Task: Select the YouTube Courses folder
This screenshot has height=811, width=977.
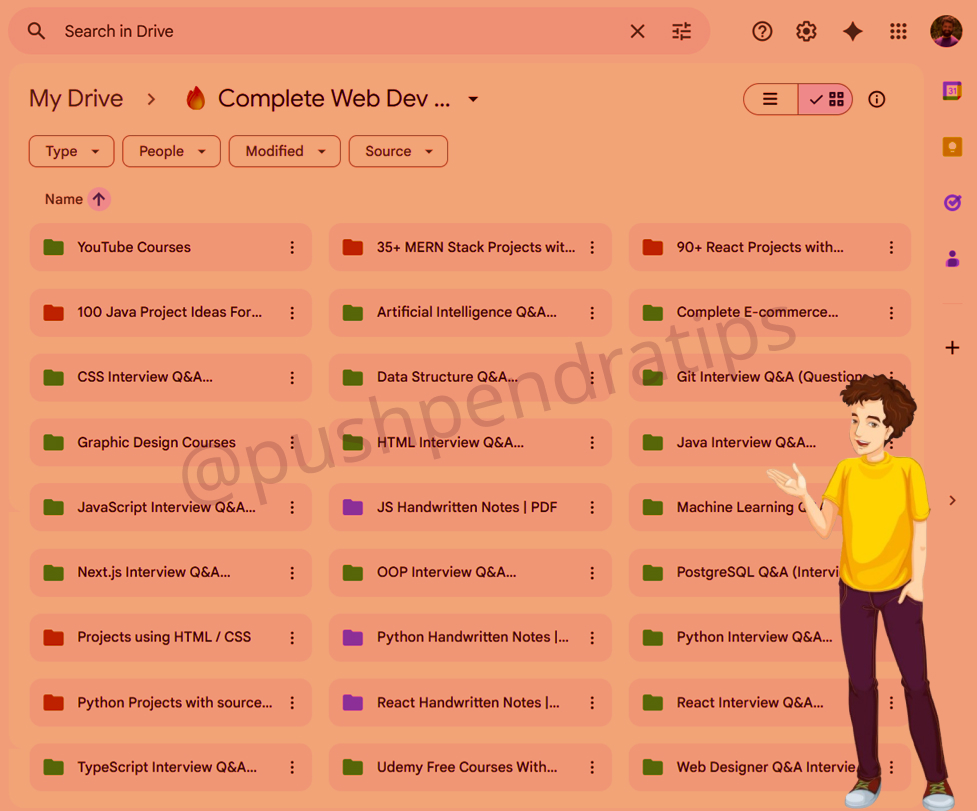Action: (170, 247)
